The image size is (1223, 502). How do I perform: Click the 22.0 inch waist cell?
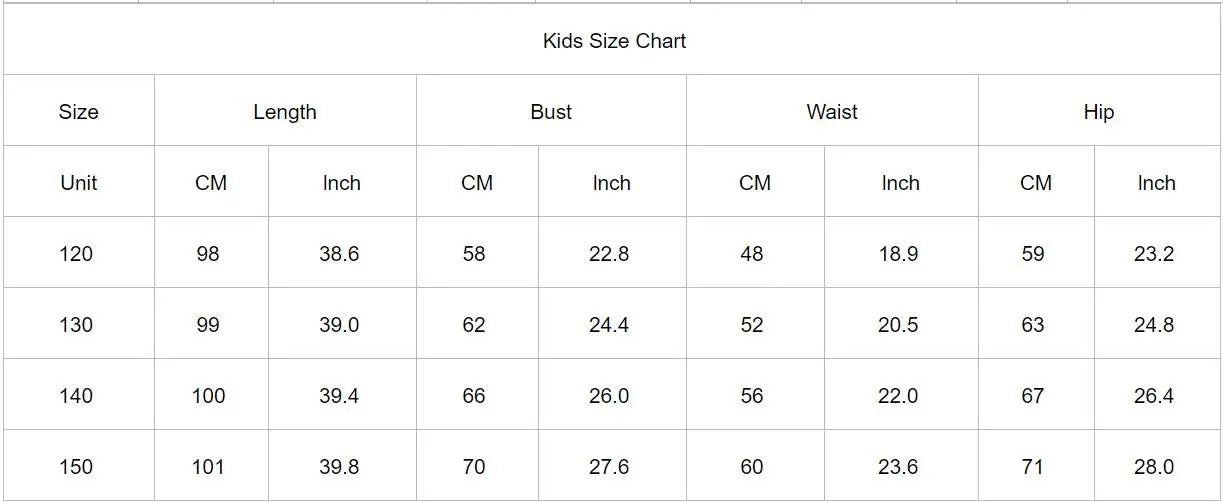point(898,396)
